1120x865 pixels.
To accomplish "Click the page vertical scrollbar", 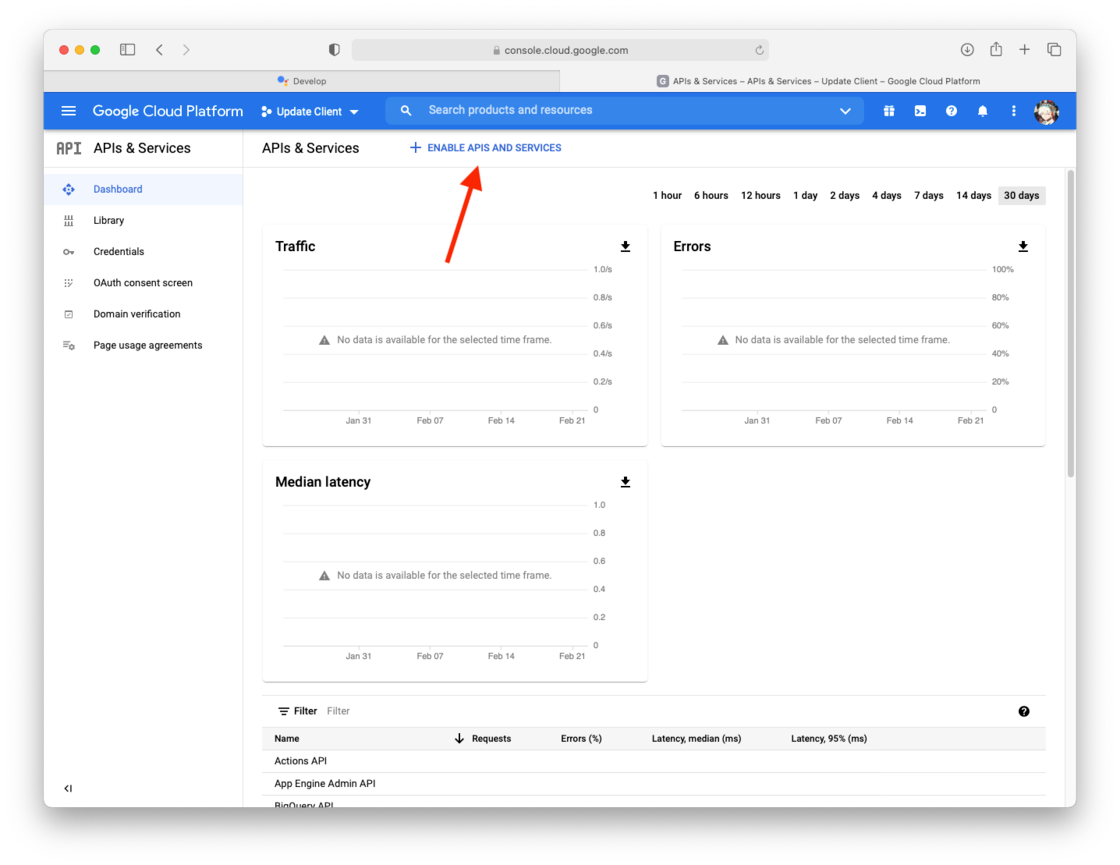I will [1071, 324].
